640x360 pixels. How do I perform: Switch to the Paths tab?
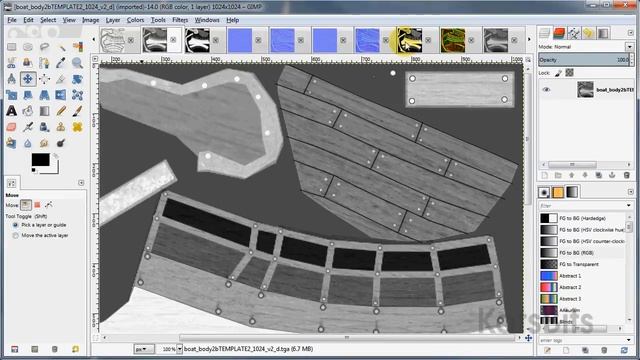[x=574, y=33]
